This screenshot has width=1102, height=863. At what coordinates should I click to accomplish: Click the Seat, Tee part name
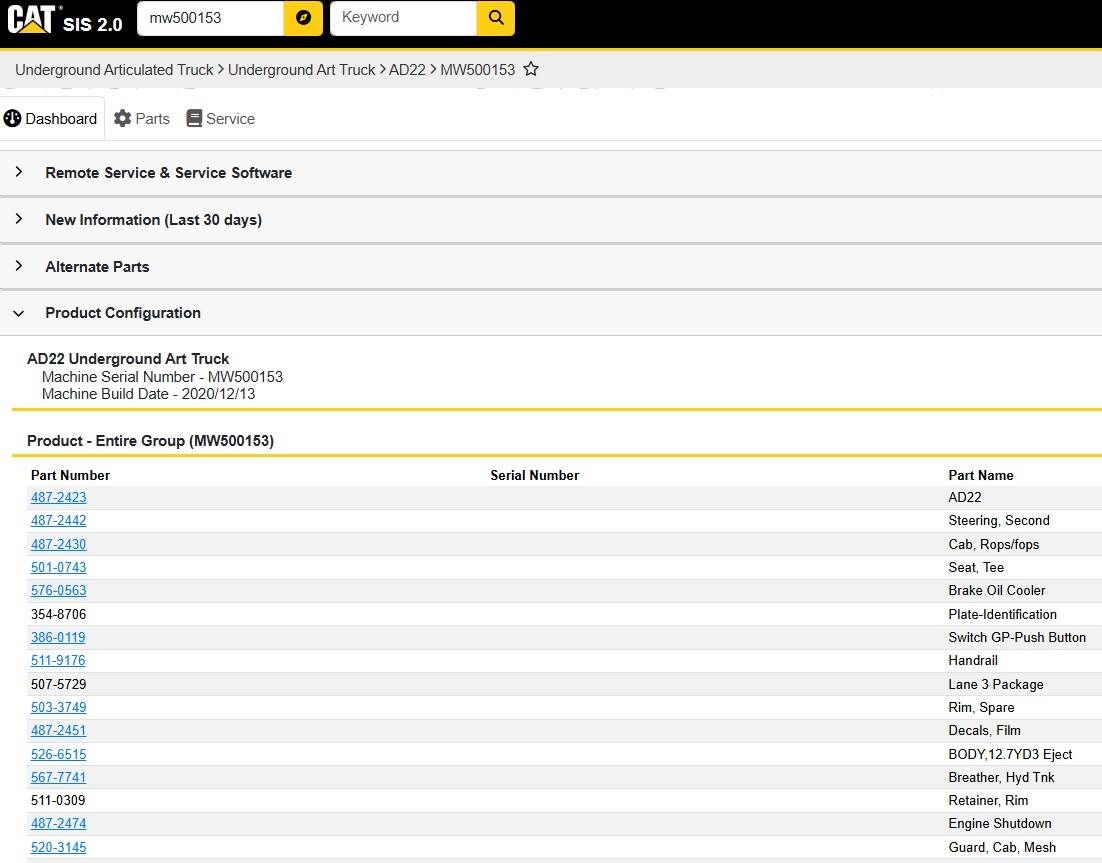976,567
